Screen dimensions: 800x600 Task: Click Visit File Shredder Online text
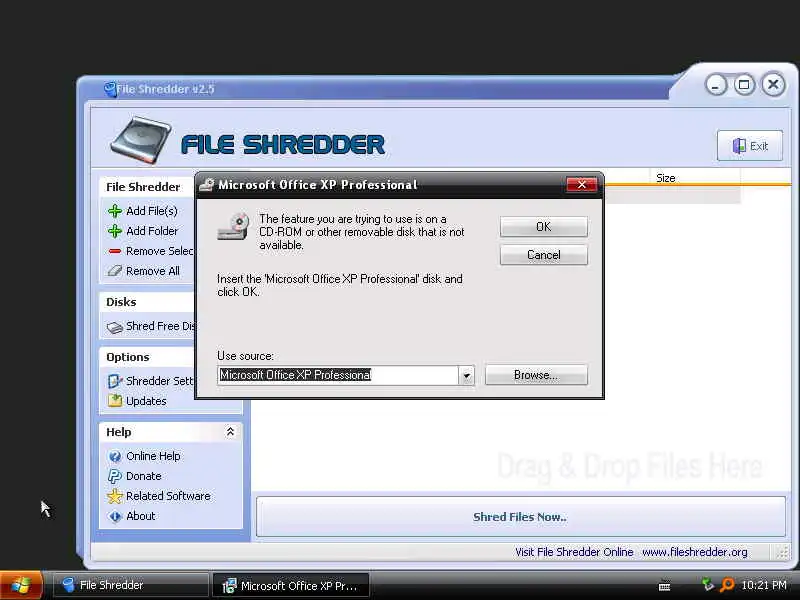point(574,552)
